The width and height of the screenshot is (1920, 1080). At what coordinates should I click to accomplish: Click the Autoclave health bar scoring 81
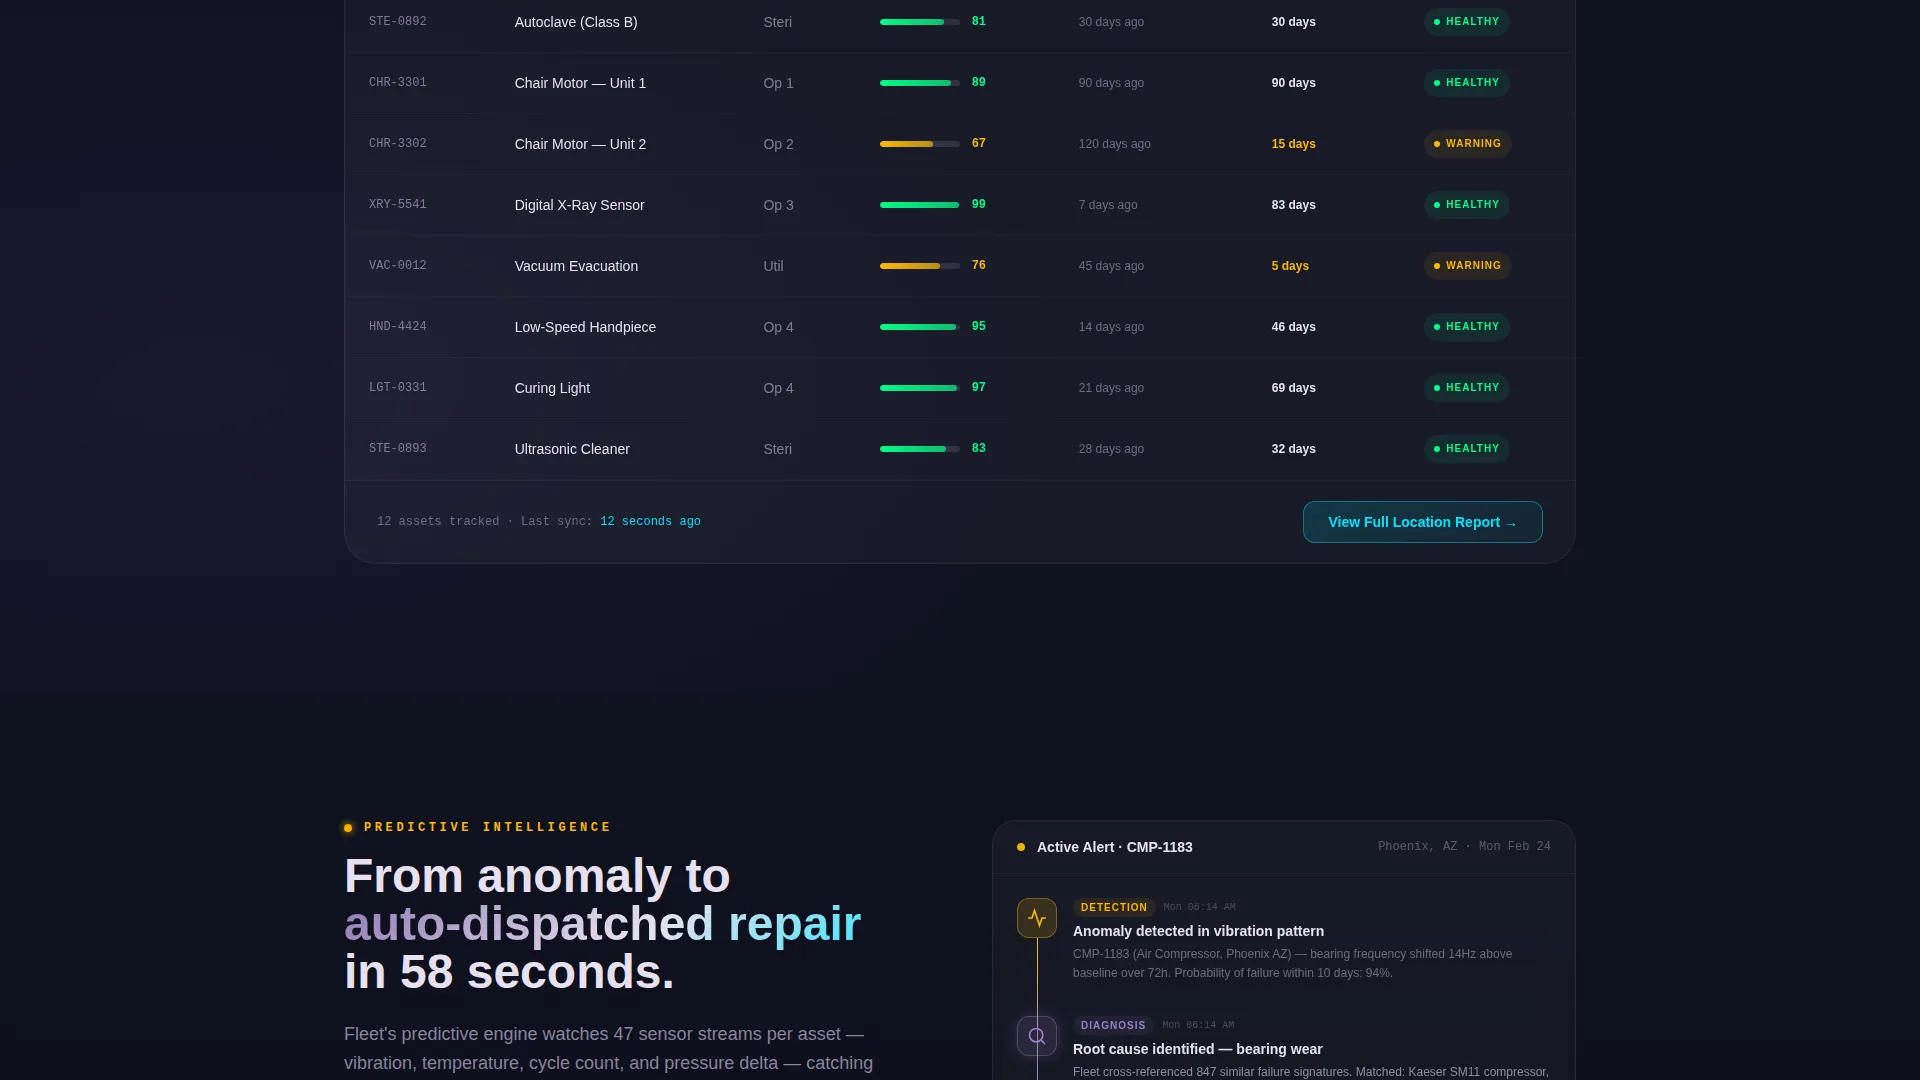[x=920, y=22]
